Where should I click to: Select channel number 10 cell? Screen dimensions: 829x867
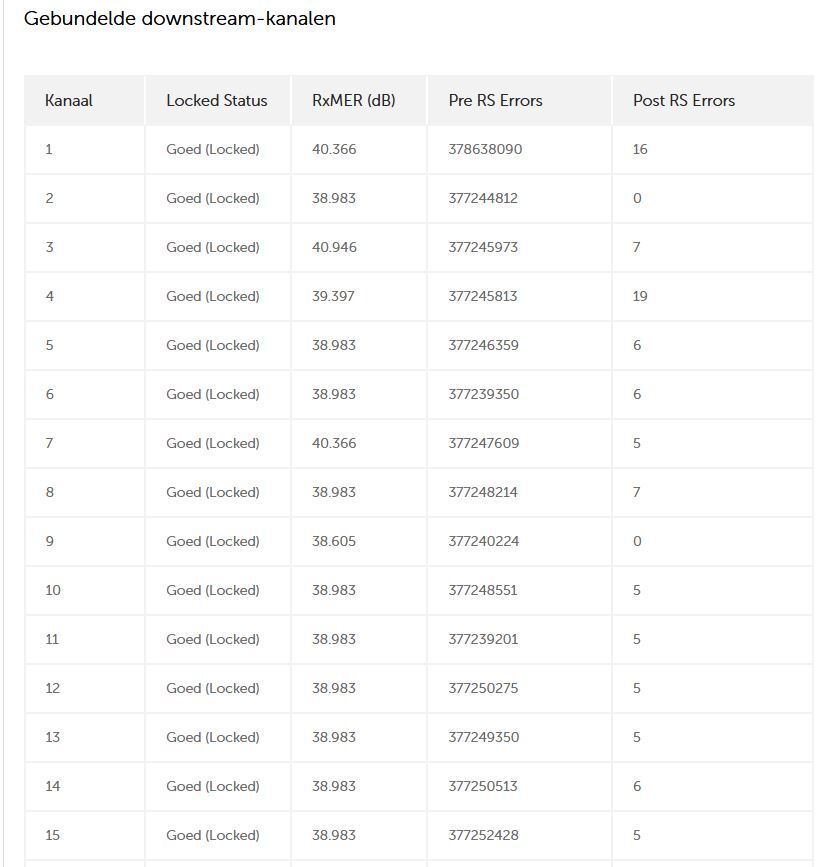[53, 590]
